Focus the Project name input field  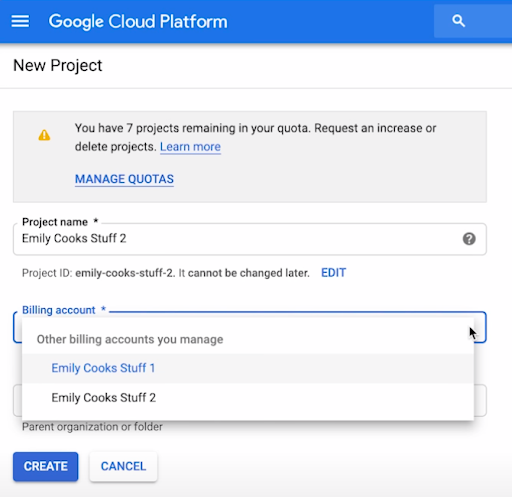pyautogui.click(x=250, y=239)
